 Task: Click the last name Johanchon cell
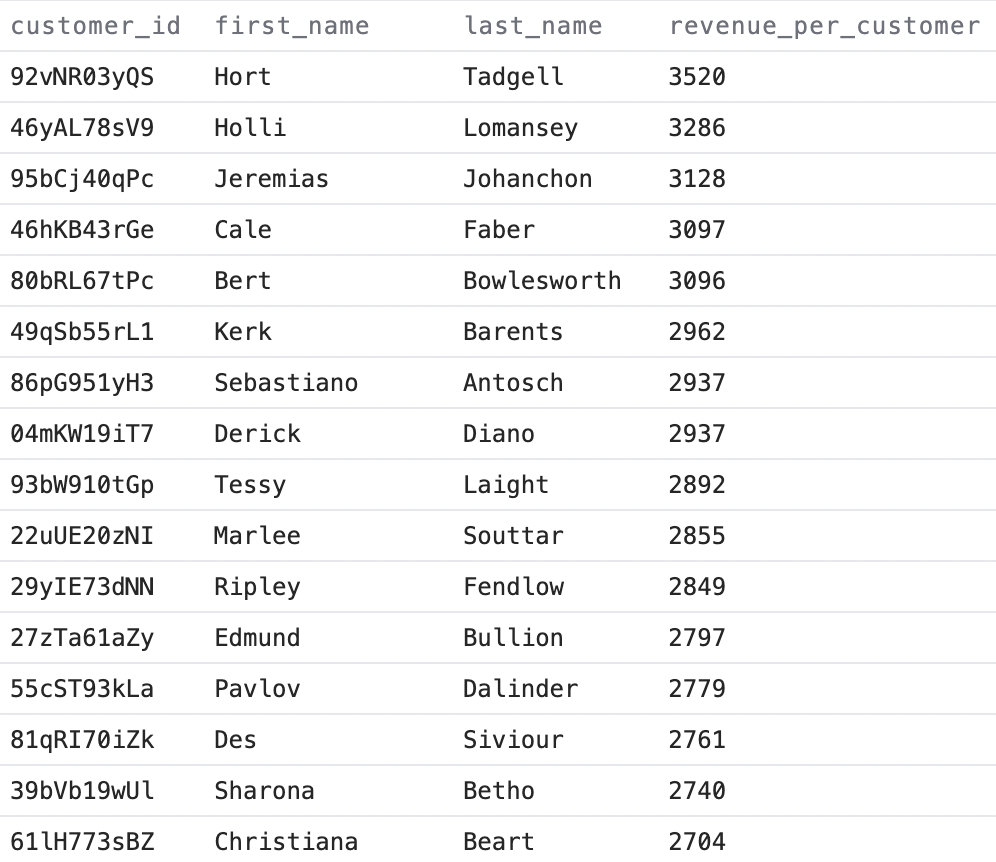(527, 179)
